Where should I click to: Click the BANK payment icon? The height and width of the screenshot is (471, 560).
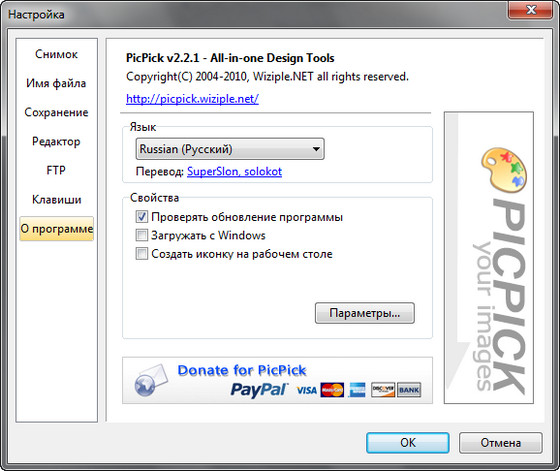(x=409, y=390)
